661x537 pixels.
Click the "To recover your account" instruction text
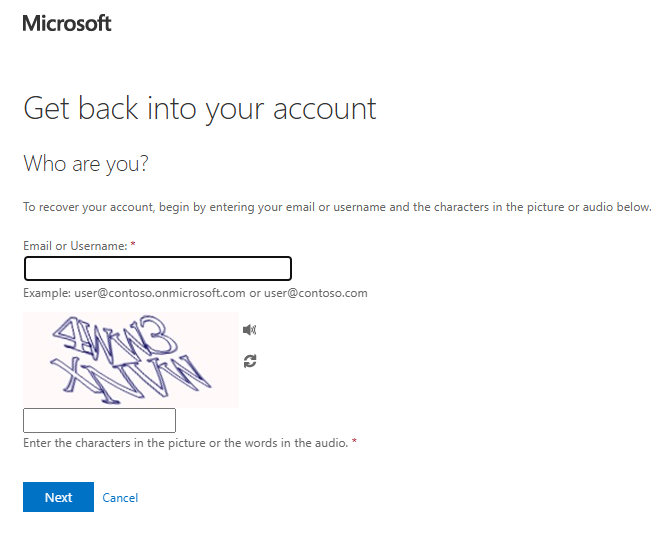[337, 207]
